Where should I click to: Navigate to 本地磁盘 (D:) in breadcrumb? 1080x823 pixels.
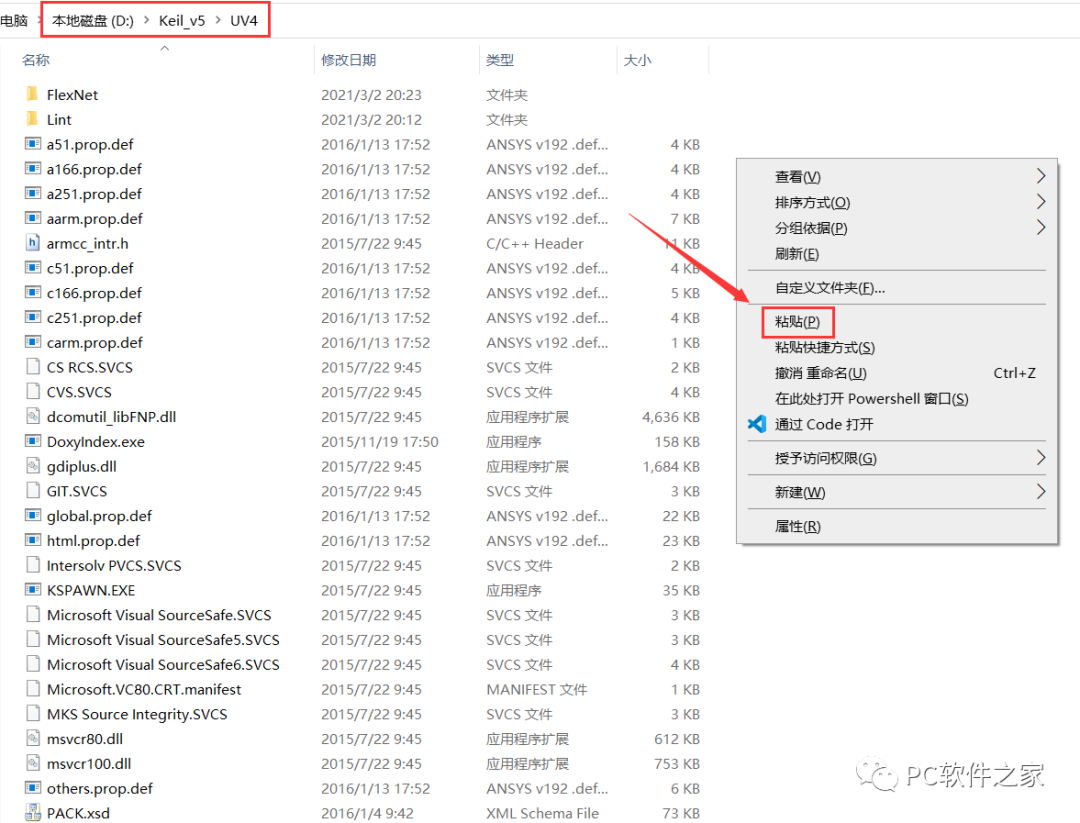pos(93,21)
